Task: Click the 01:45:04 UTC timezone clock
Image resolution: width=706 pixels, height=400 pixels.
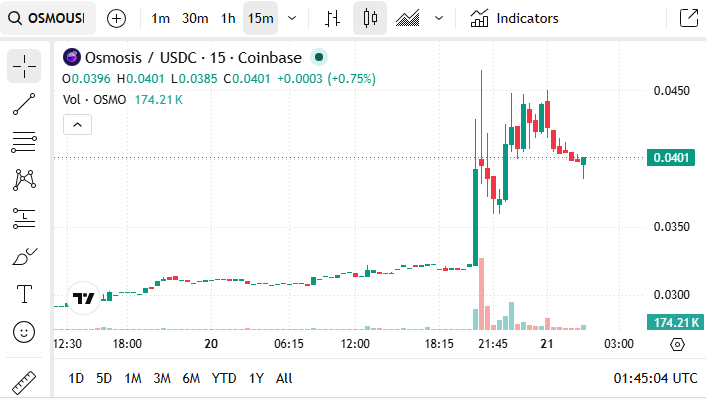Action: [x=656, y=378]
